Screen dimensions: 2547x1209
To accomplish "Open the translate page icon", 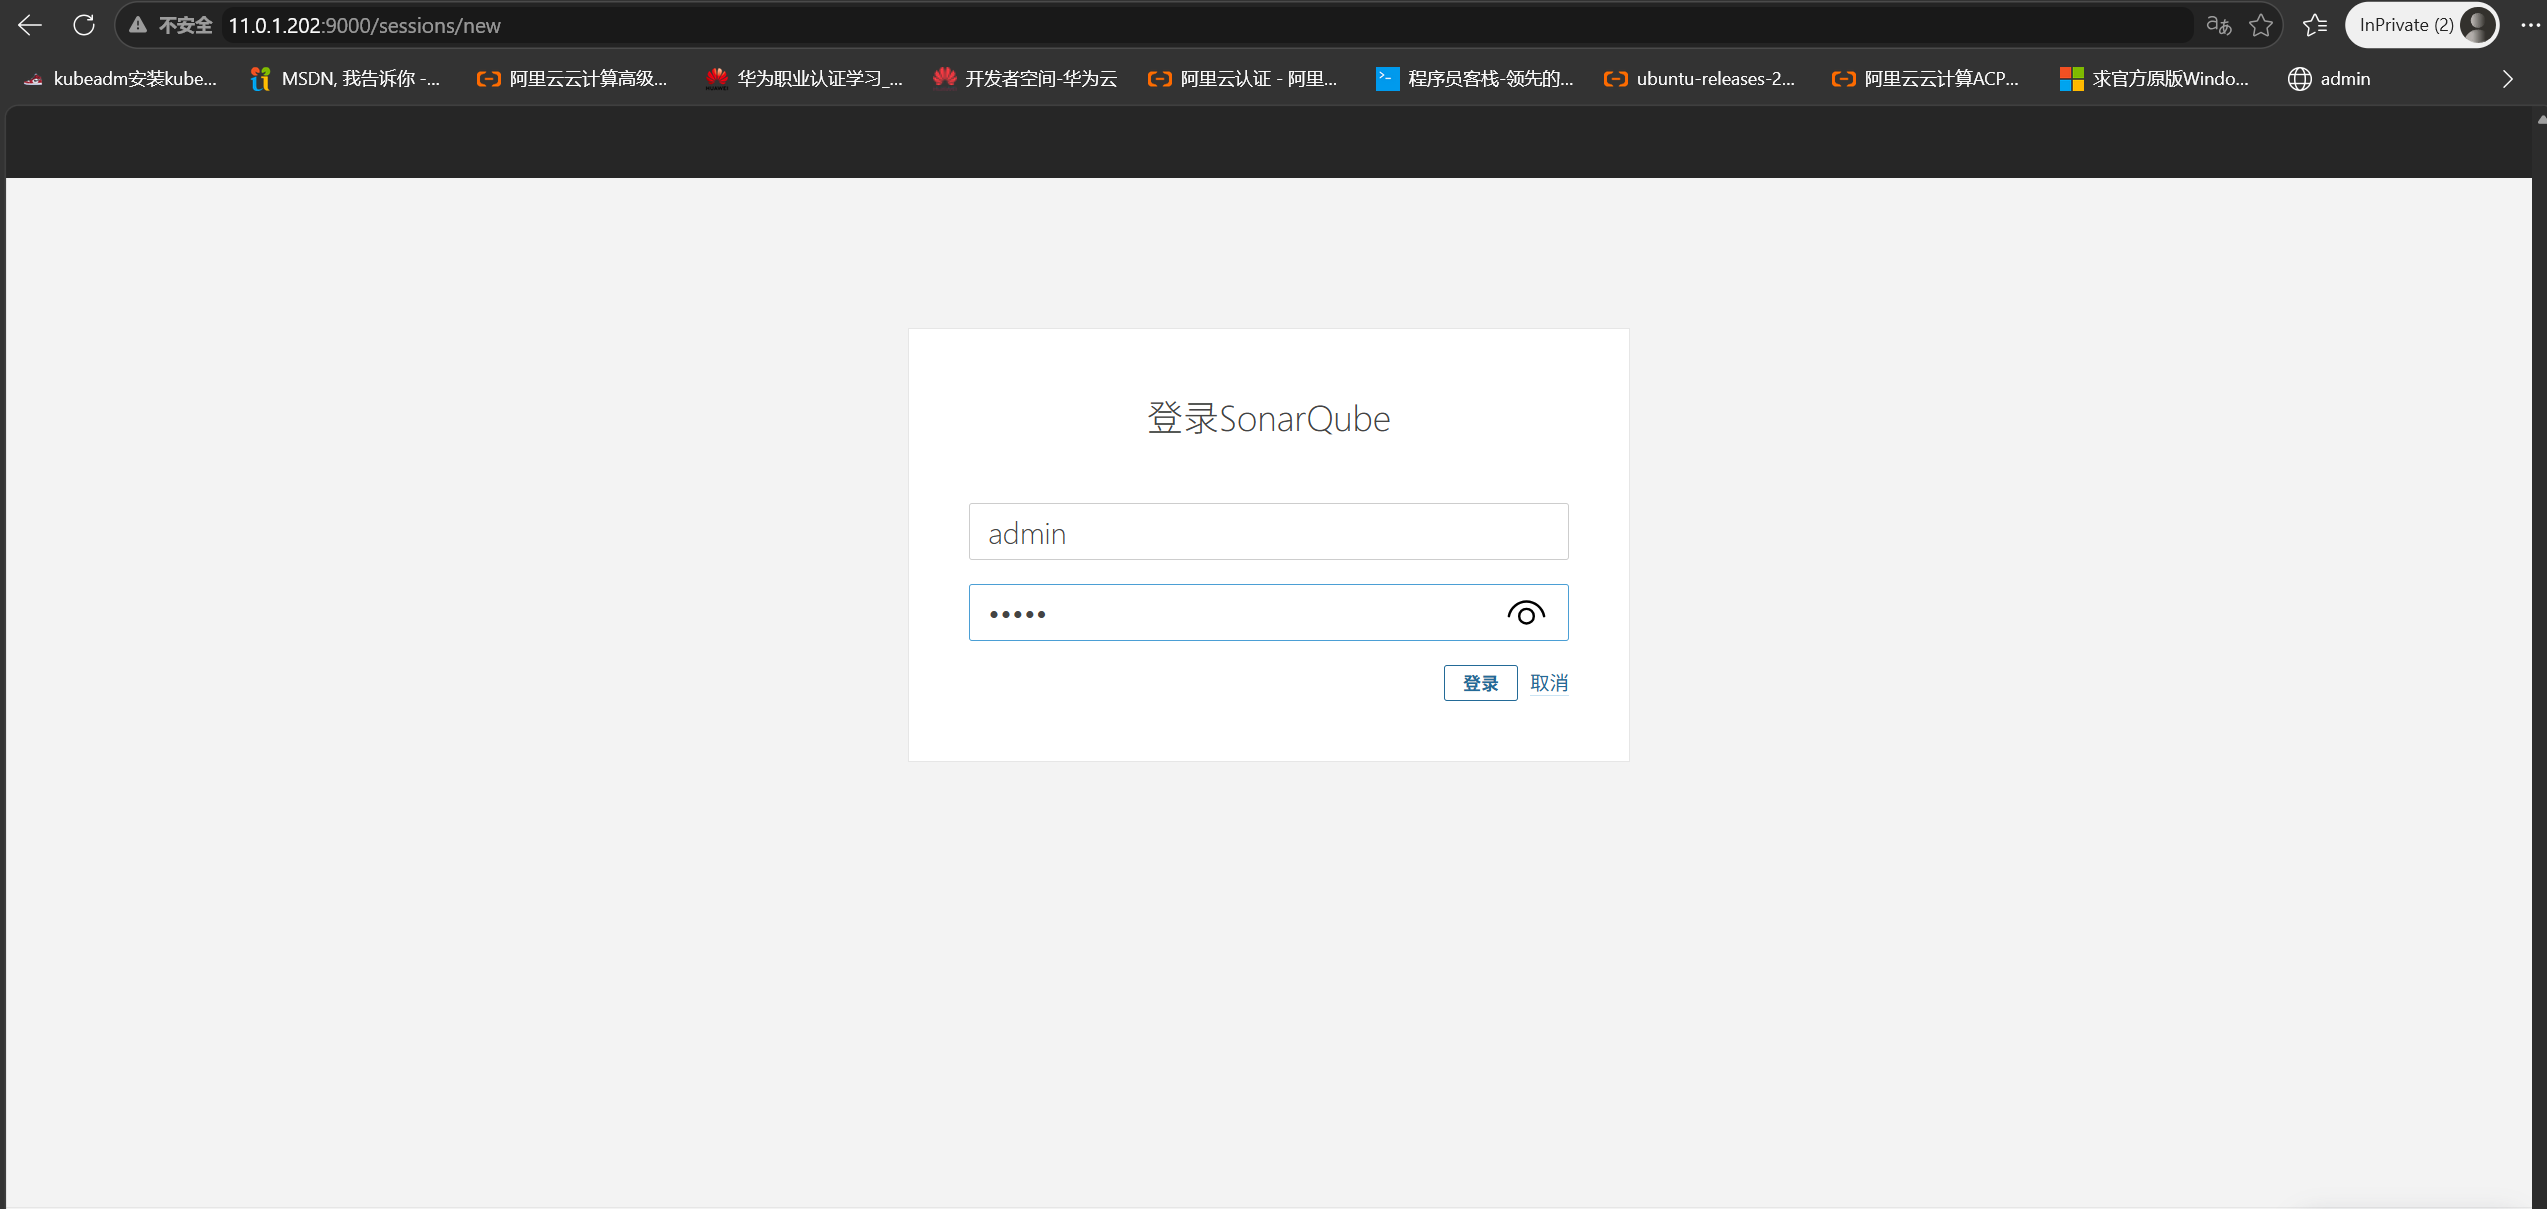I will click(2218, 25).
